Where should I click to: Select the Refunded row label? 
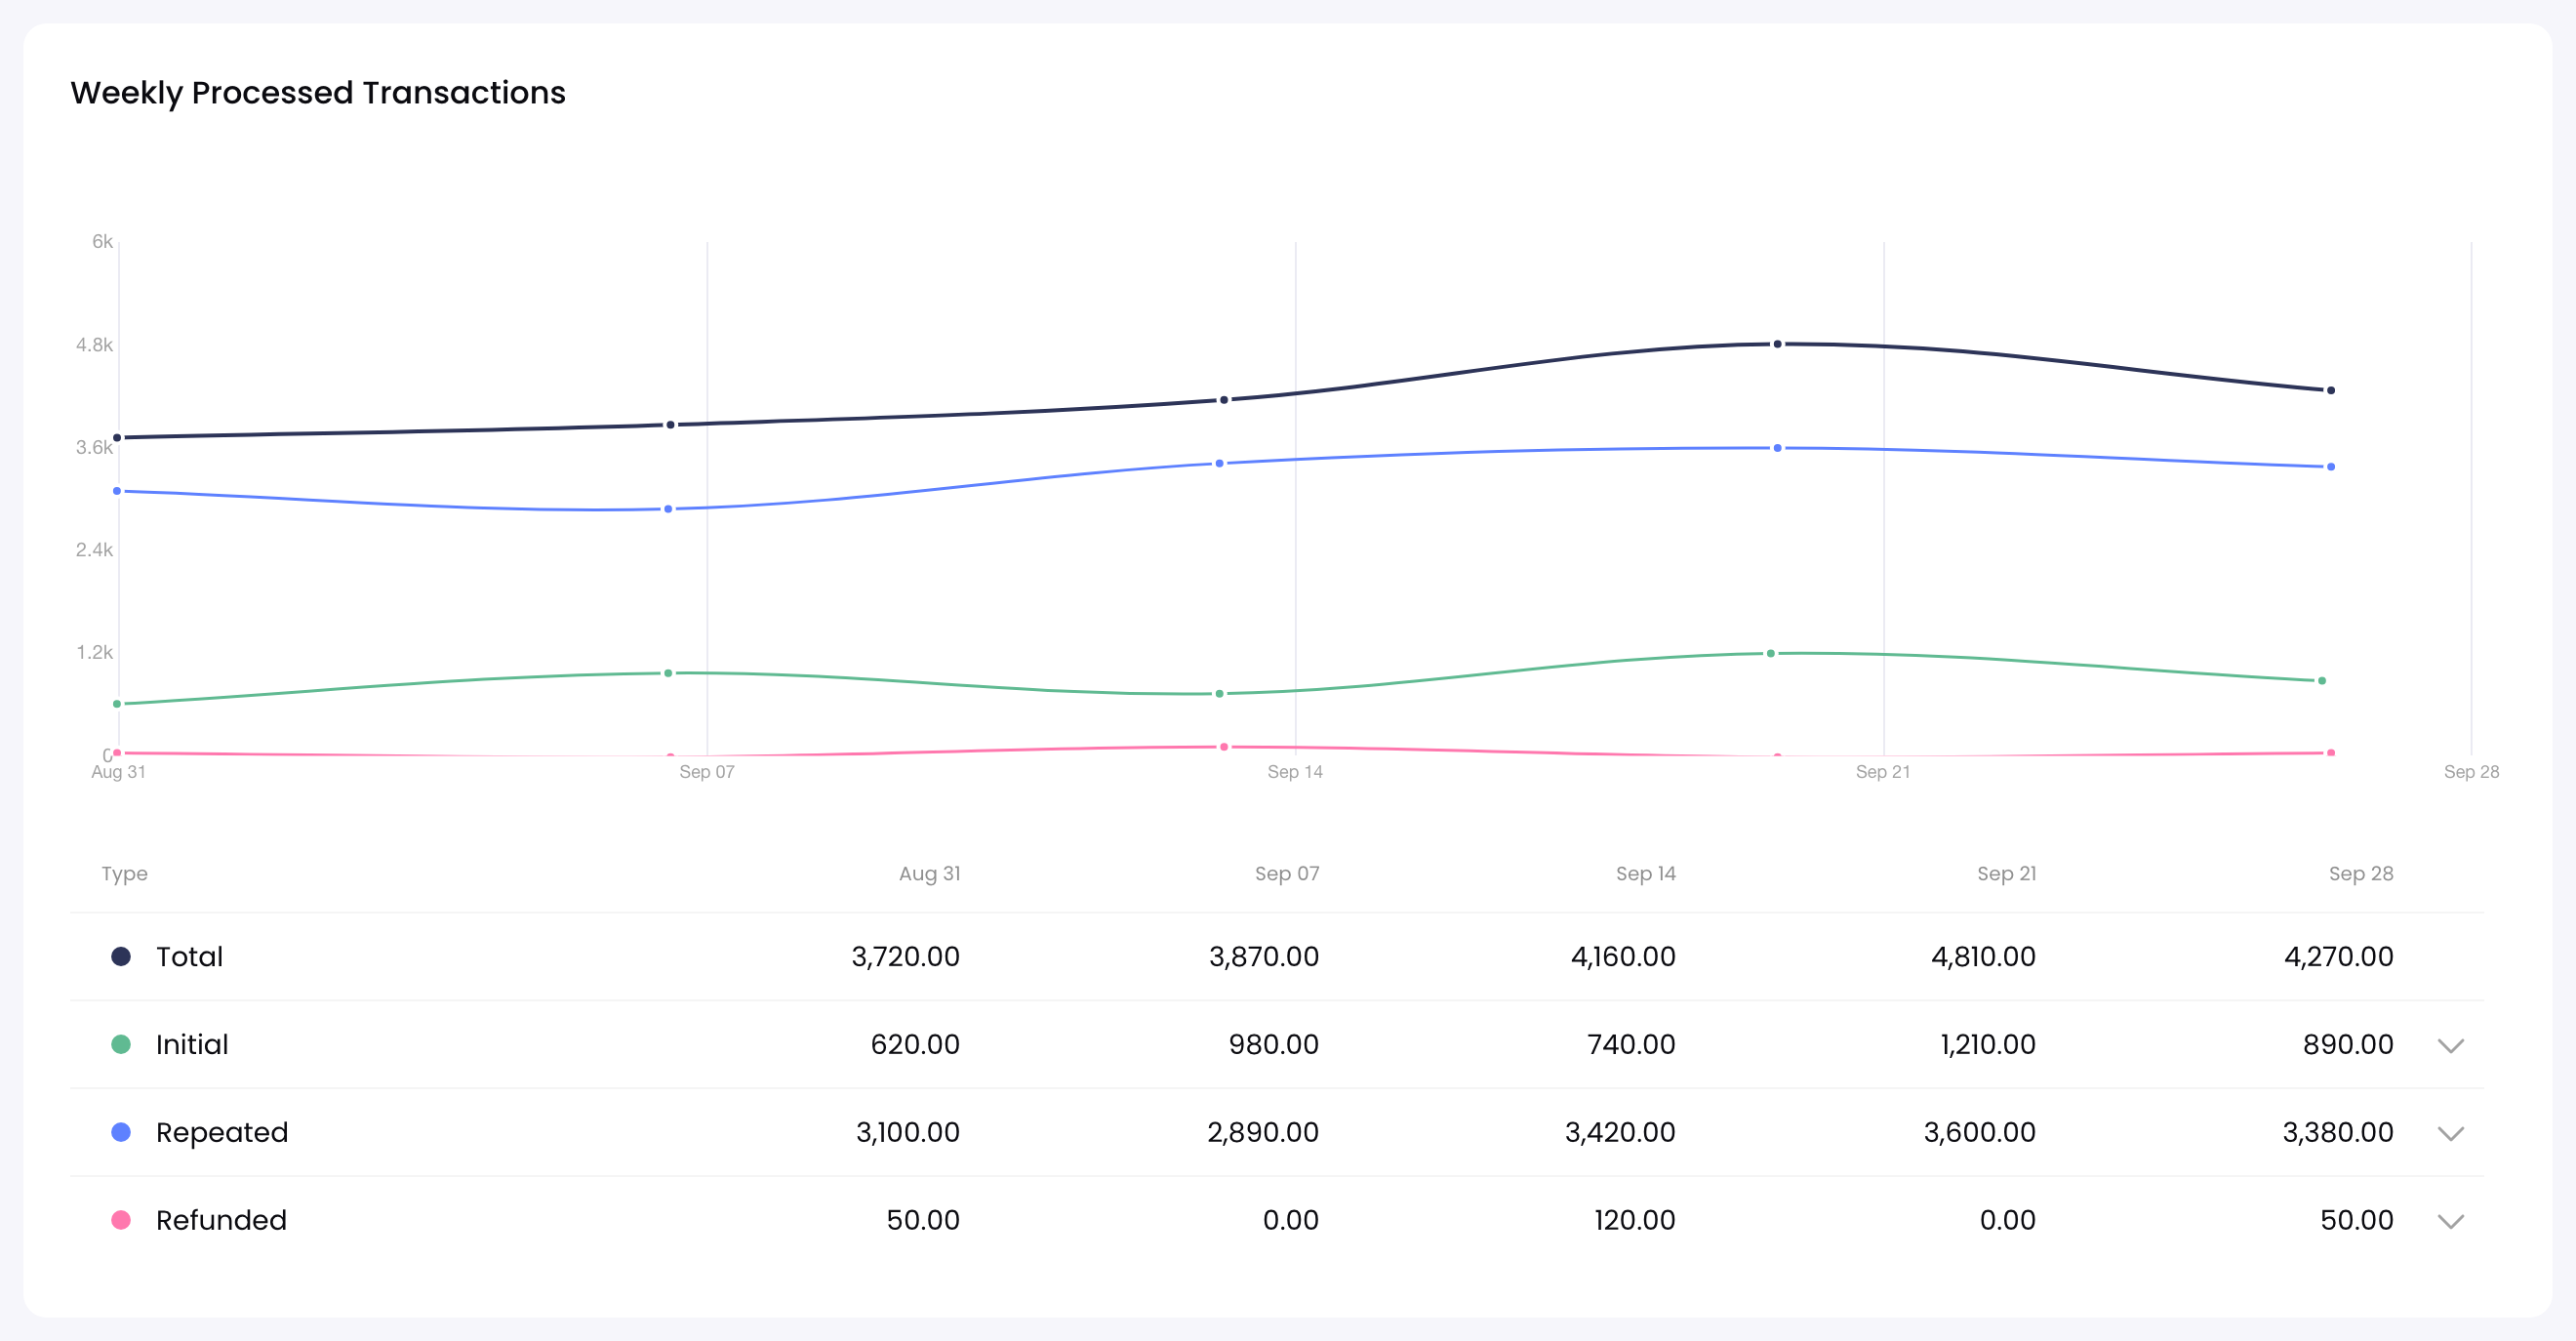221,1220
